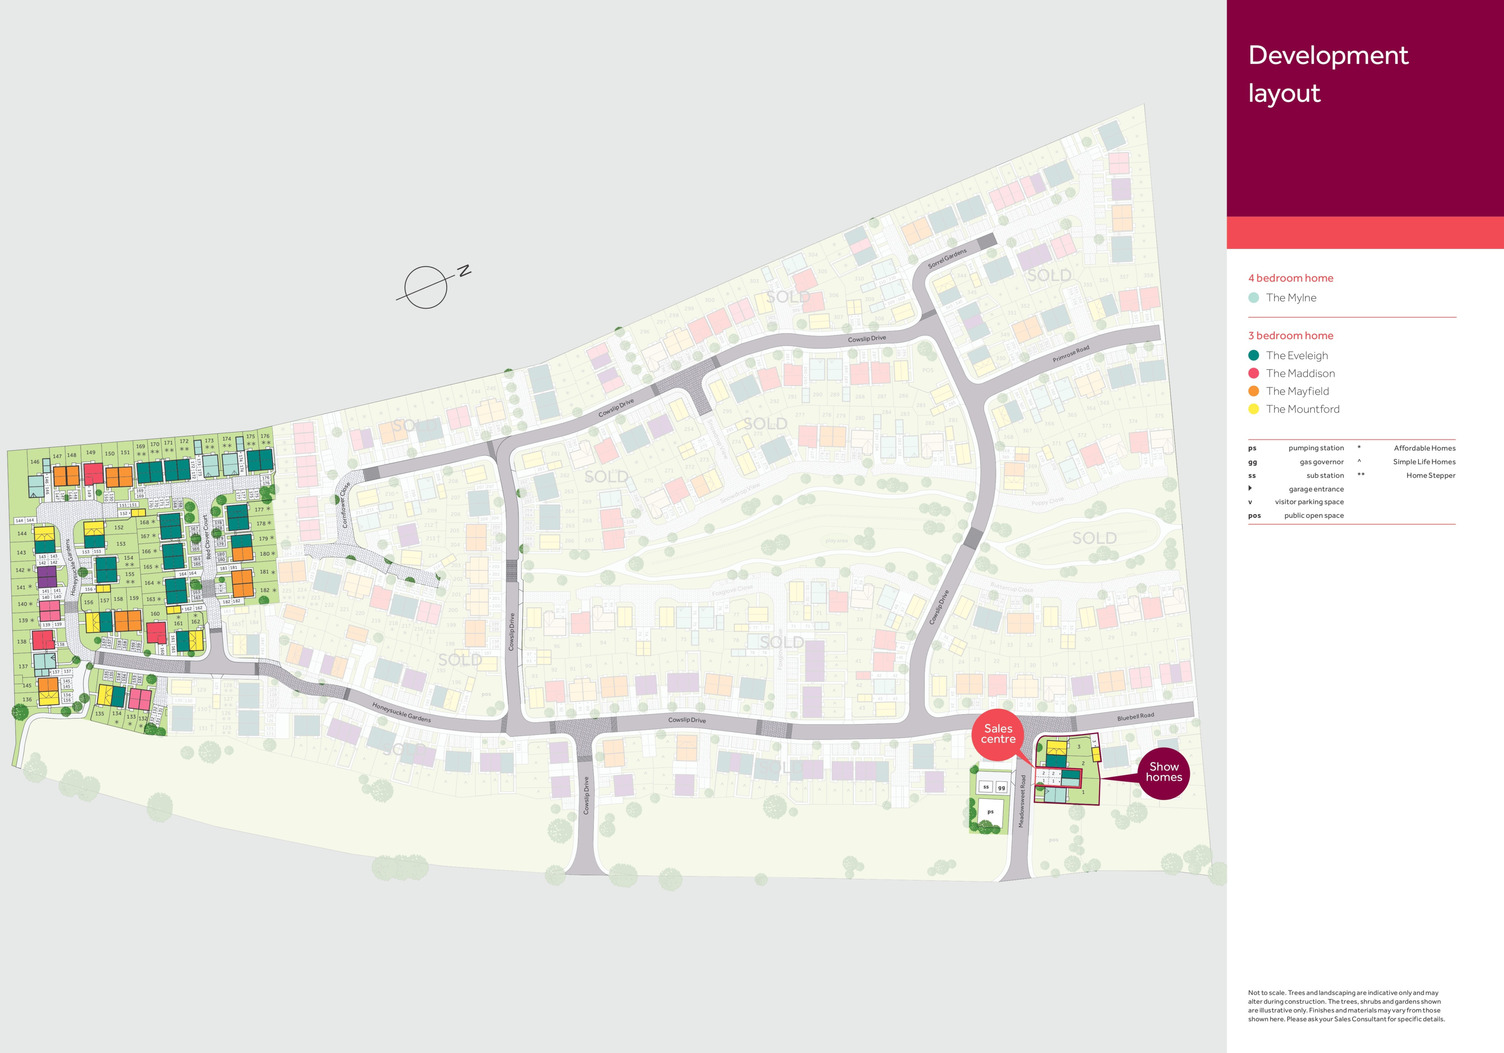Viewport: 1504px width, 1053px height.
Task: Click the Bluebell Road street label
Action: 1135,717
